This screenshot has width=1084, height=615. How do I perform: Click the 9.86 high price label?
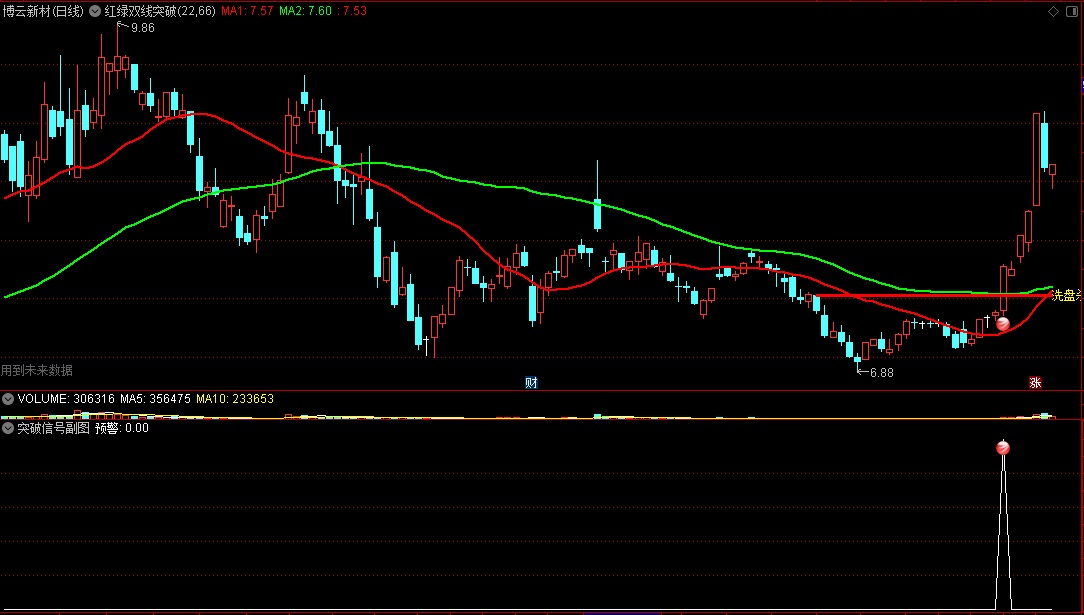[142, 28]
